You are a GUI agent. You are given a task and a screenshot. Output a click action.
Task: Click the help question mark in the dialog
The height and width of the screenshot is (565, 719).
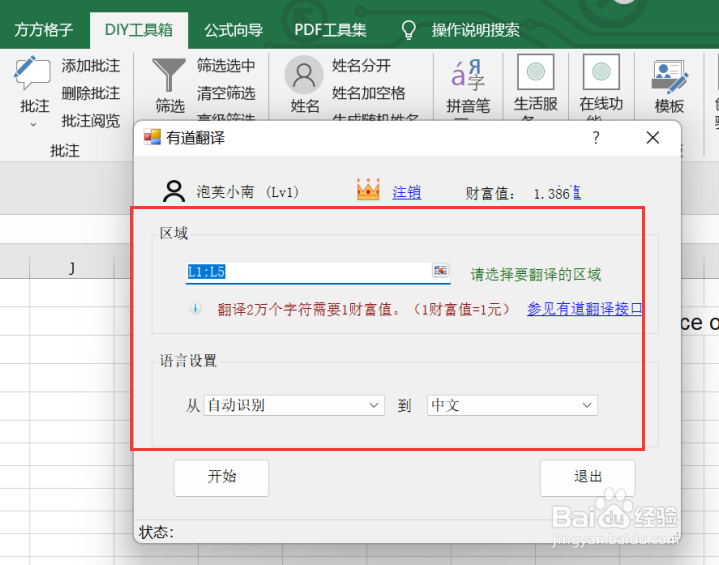[x=596, y=137]
